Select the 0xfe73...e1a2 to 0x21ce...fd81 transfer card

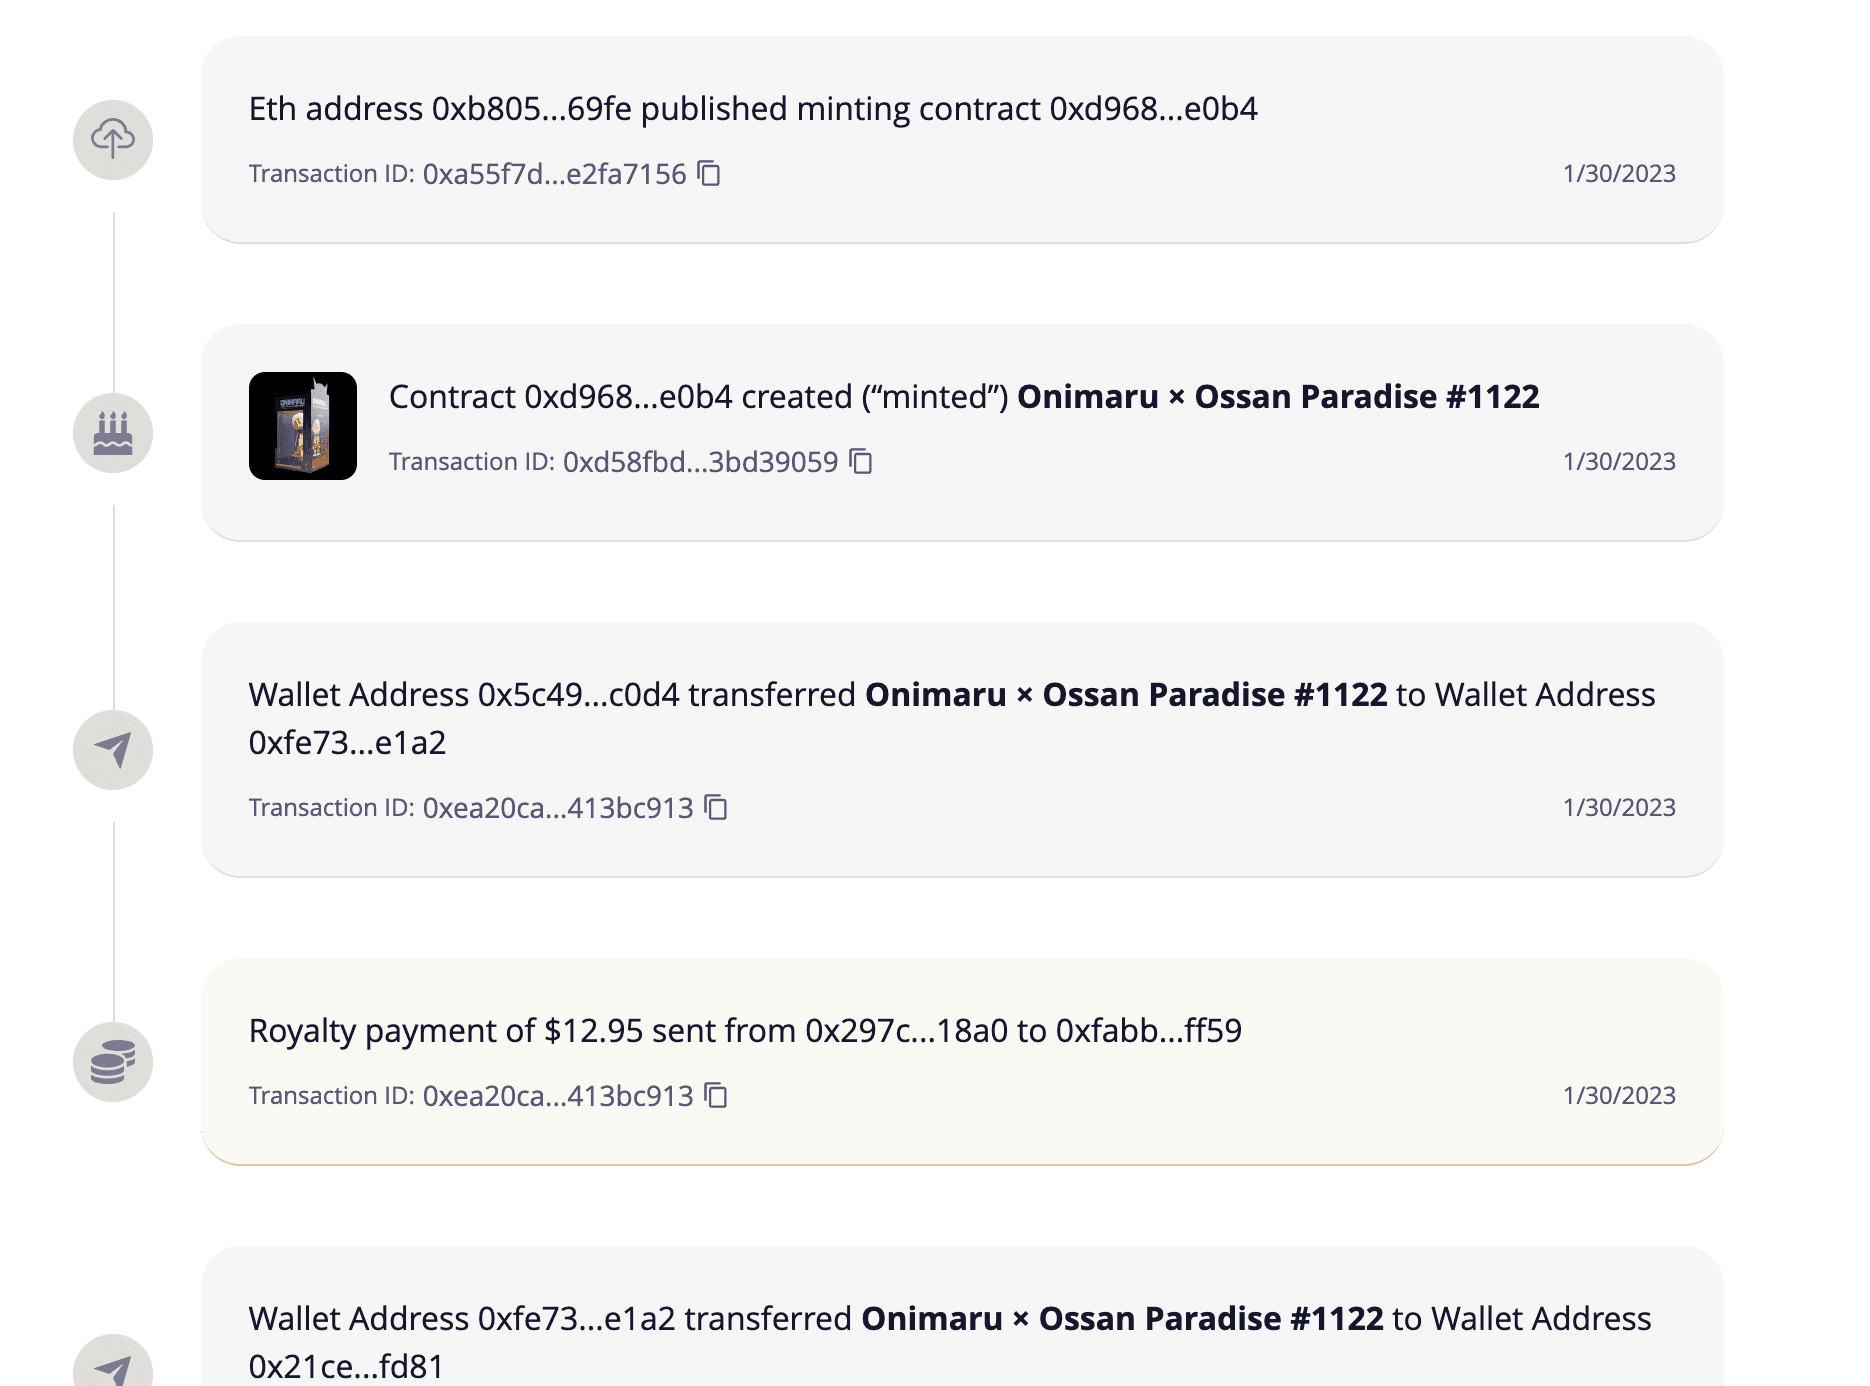(x=962, y=1316)
